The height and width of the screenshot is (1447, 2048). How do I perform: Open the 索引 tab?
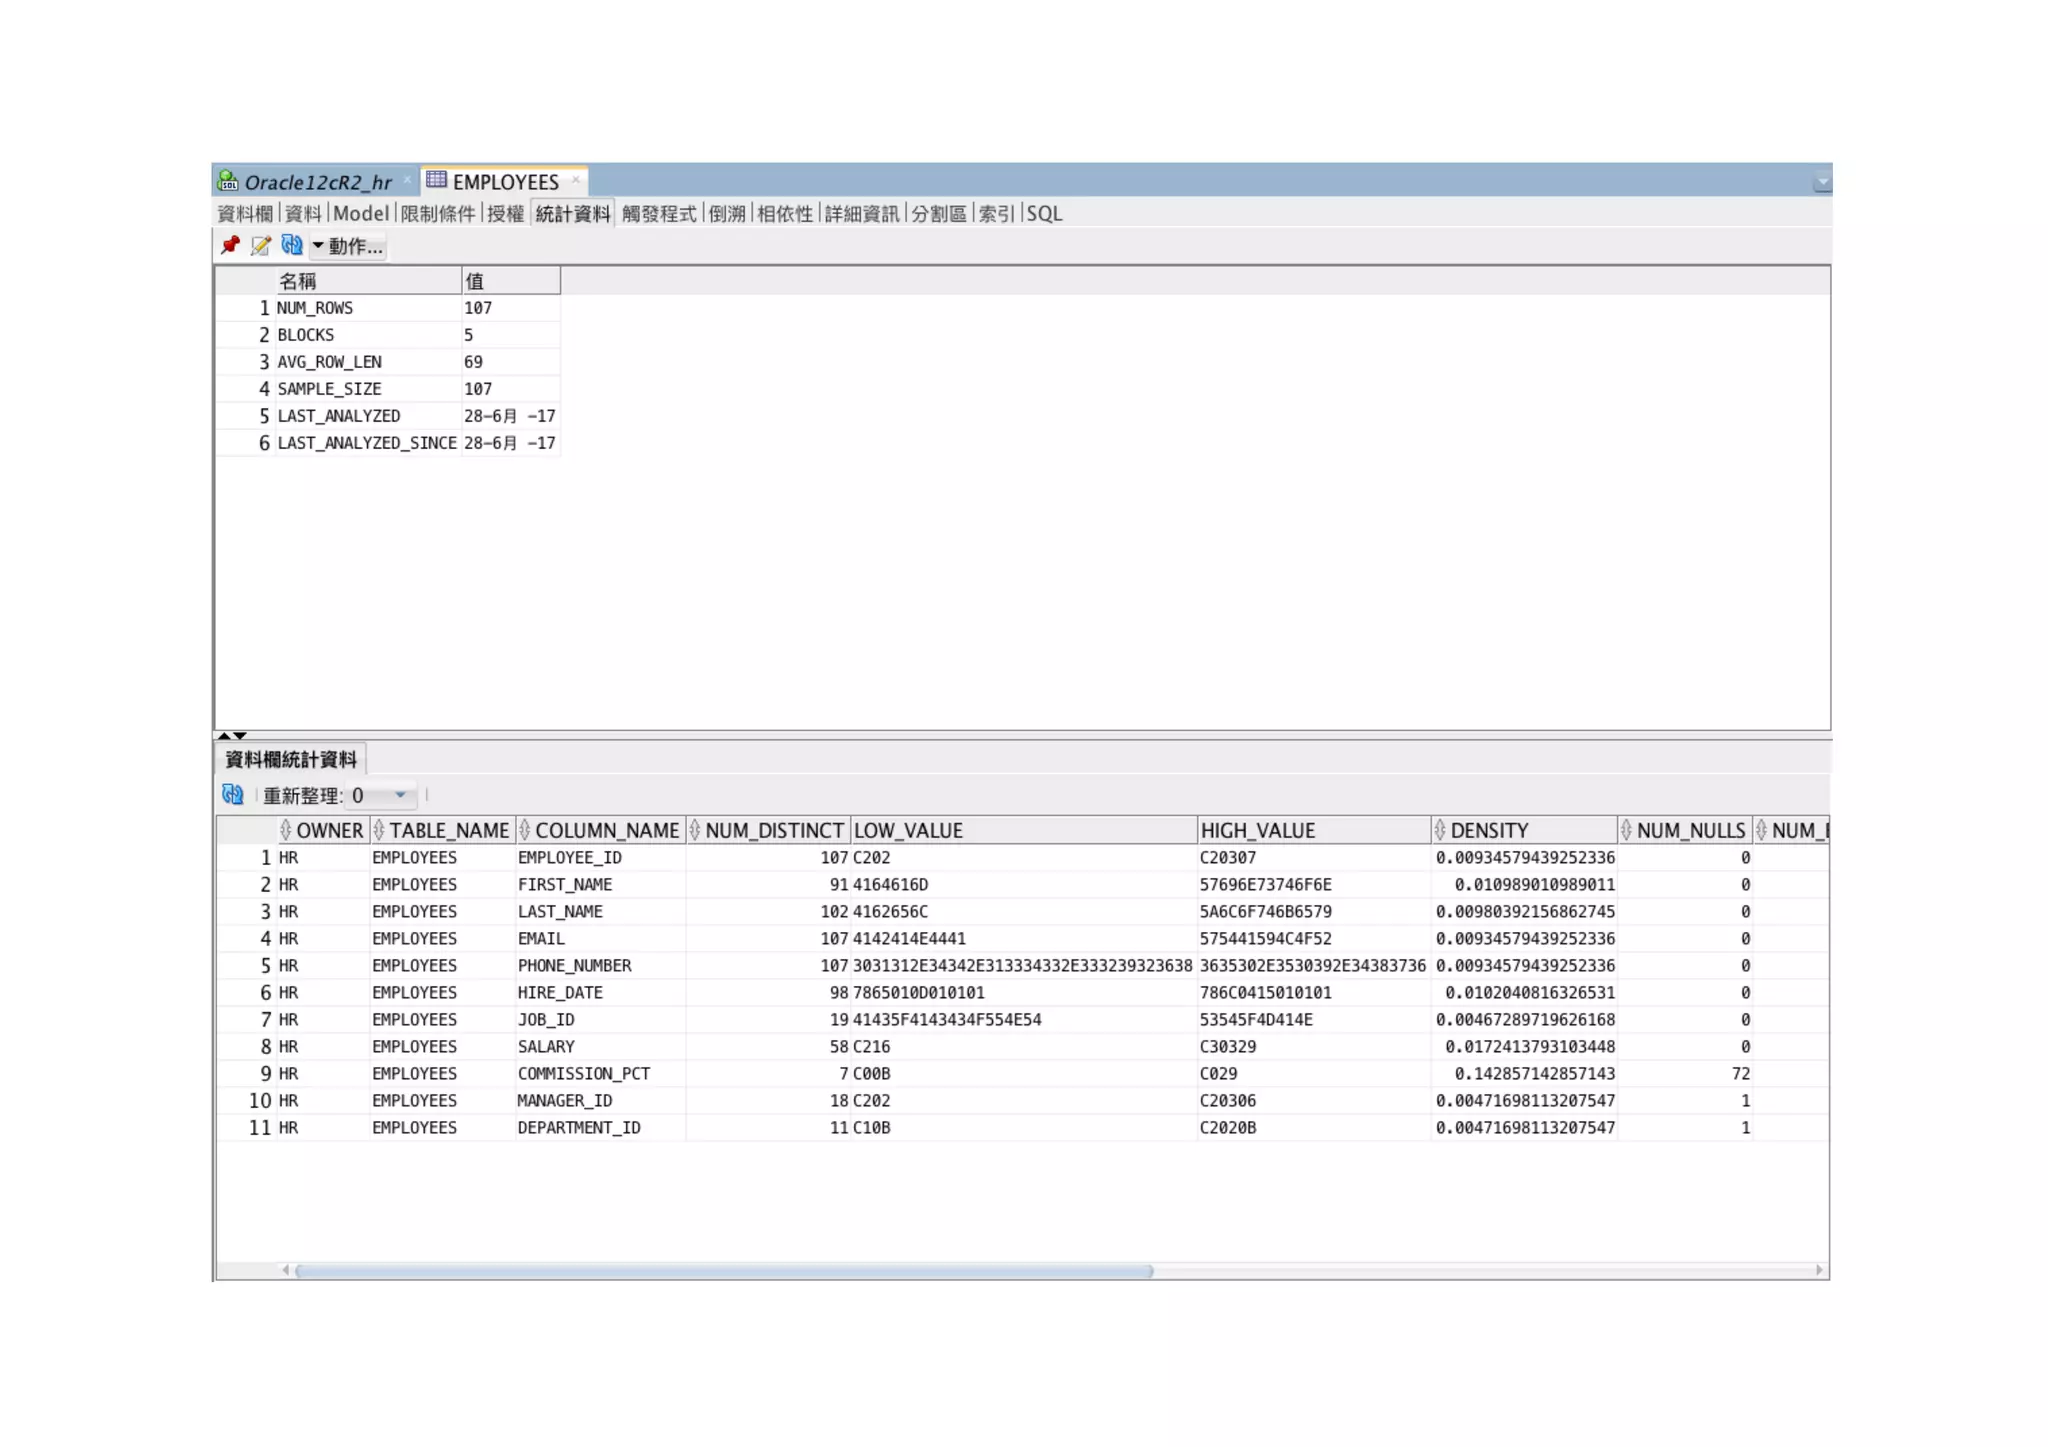tap(997, 213)
